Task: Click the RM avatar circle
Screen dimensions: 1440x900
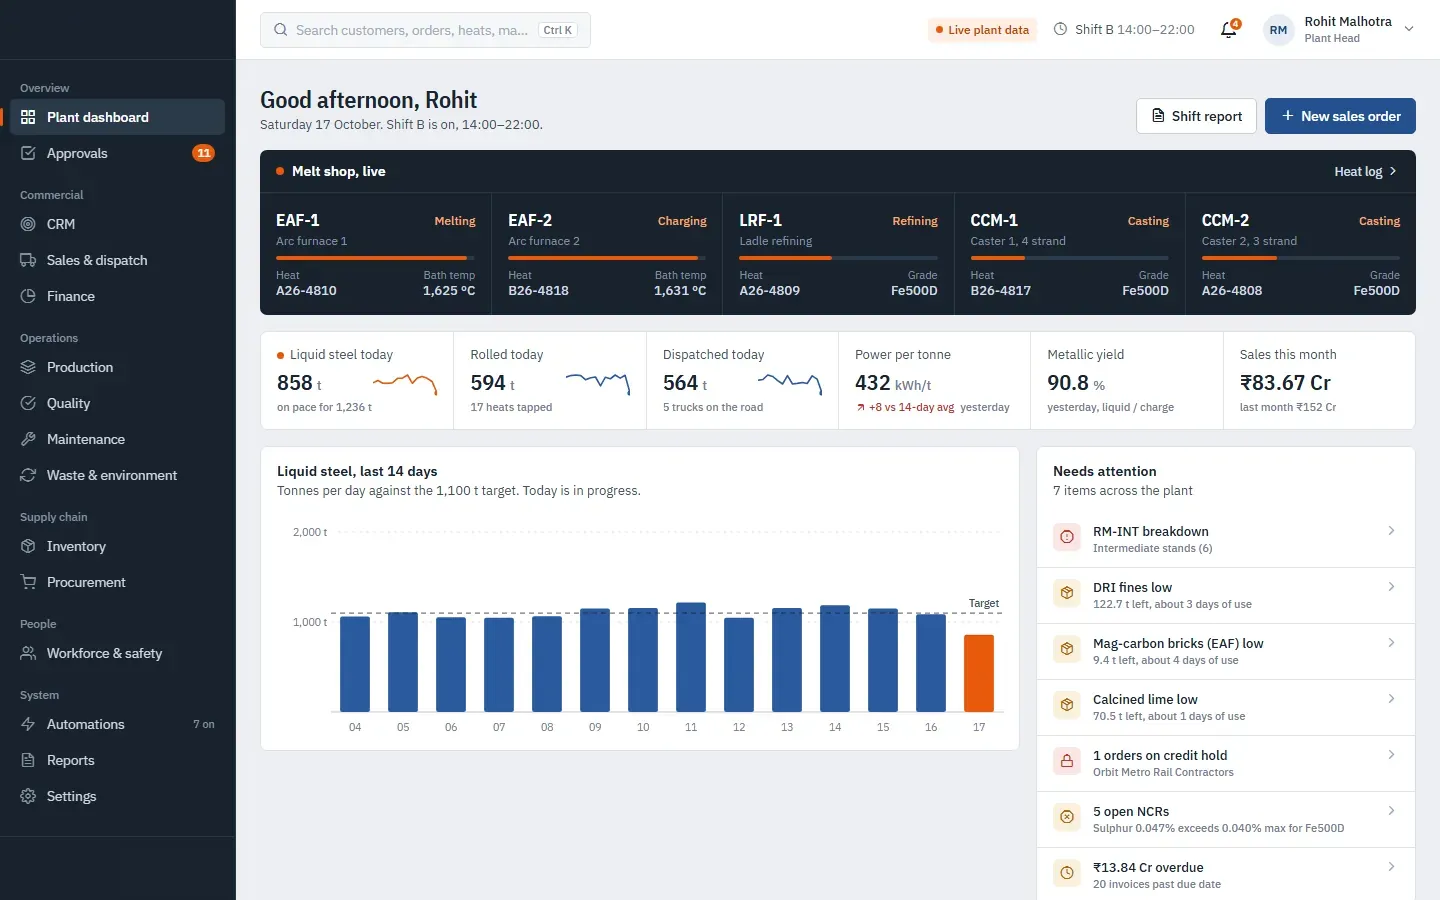Action: tap(1278, 30)
